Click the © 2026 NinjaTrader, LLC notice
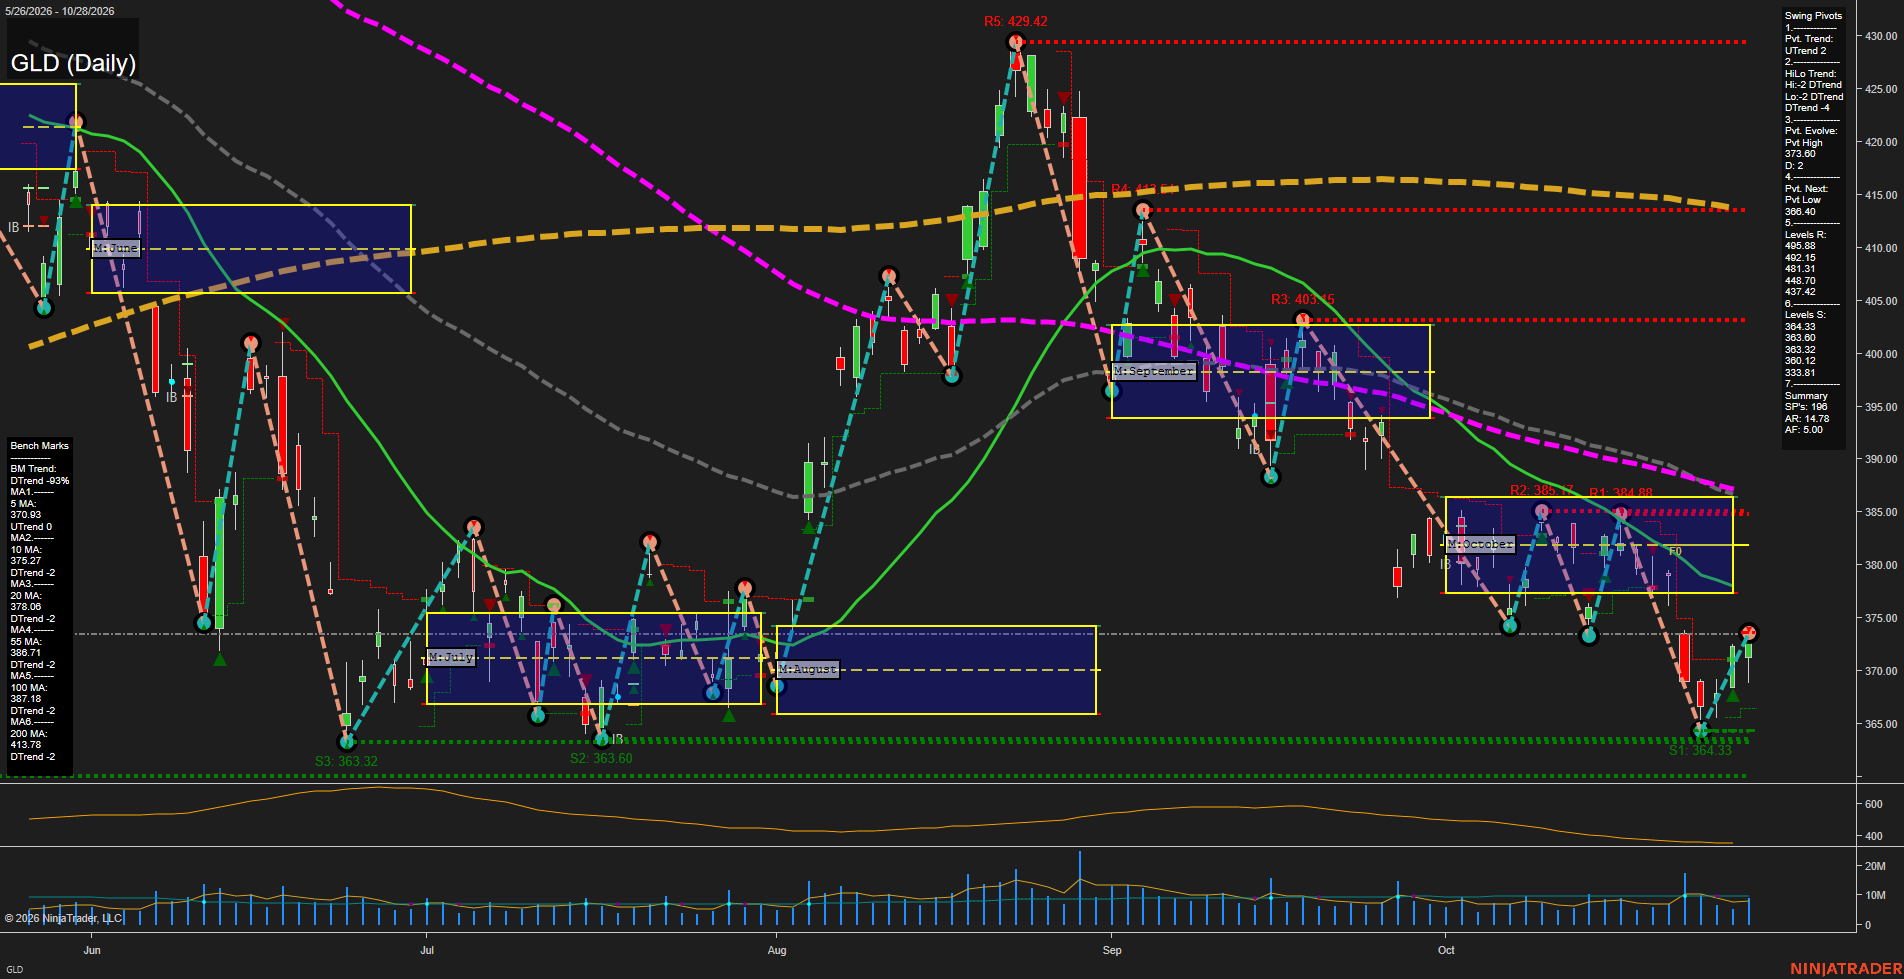 click(x=63, y=918)
